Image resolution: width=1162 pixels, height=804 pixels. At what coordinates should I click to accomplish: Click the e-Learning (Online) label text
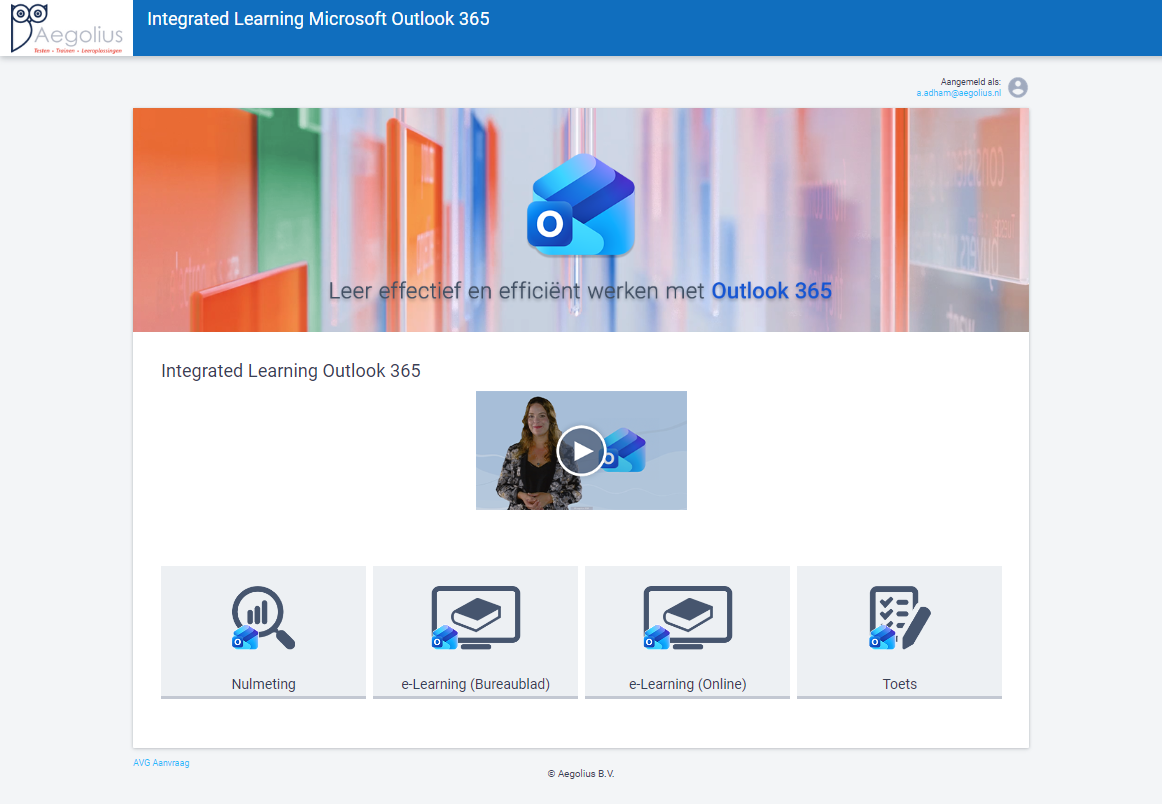tap(687, 685)
